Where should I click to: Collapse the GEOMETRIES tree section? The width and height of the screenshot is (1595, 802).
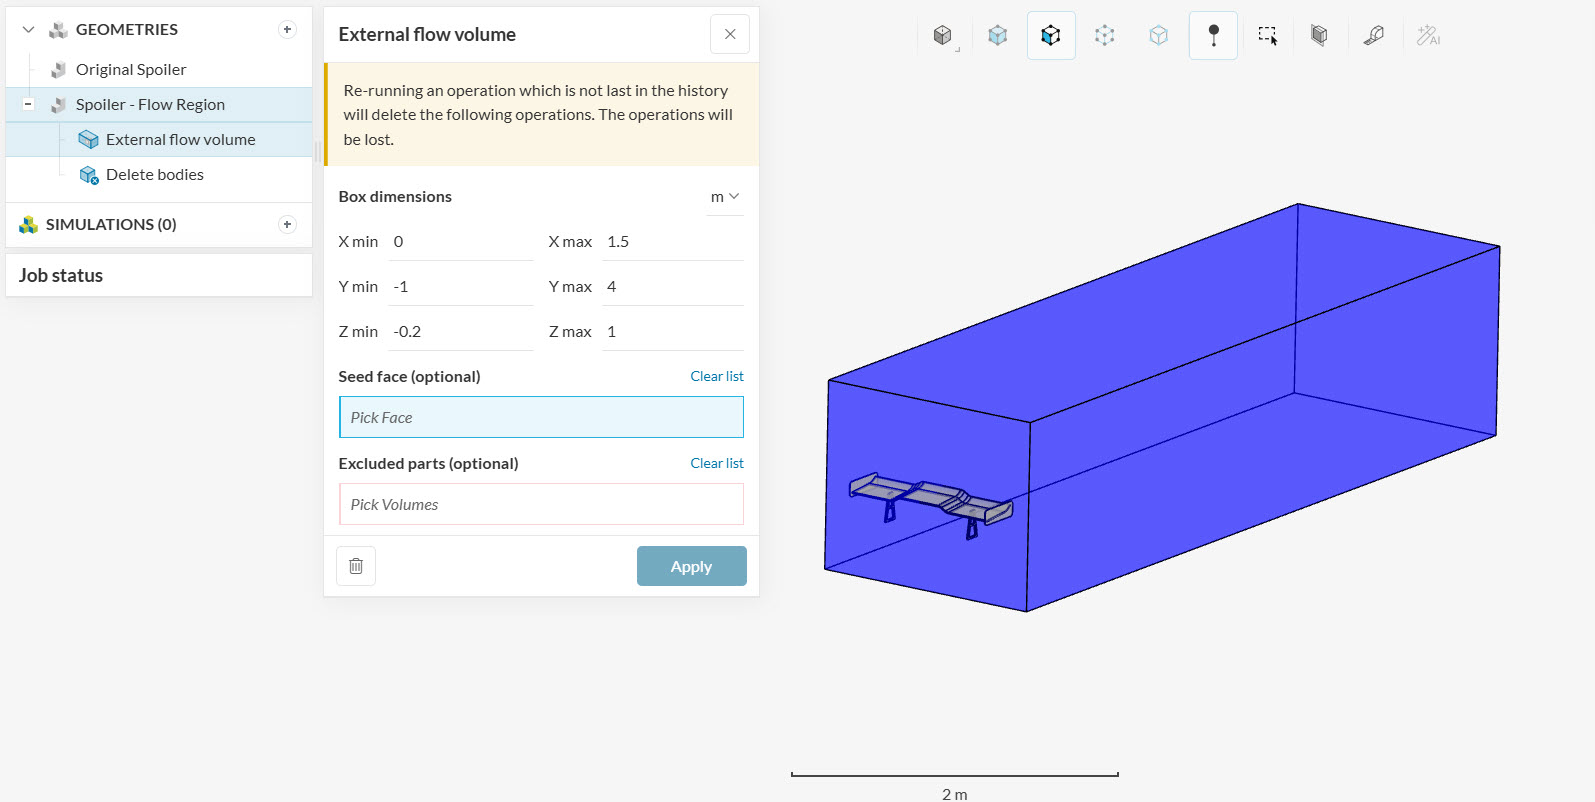[x=28, y=30]
